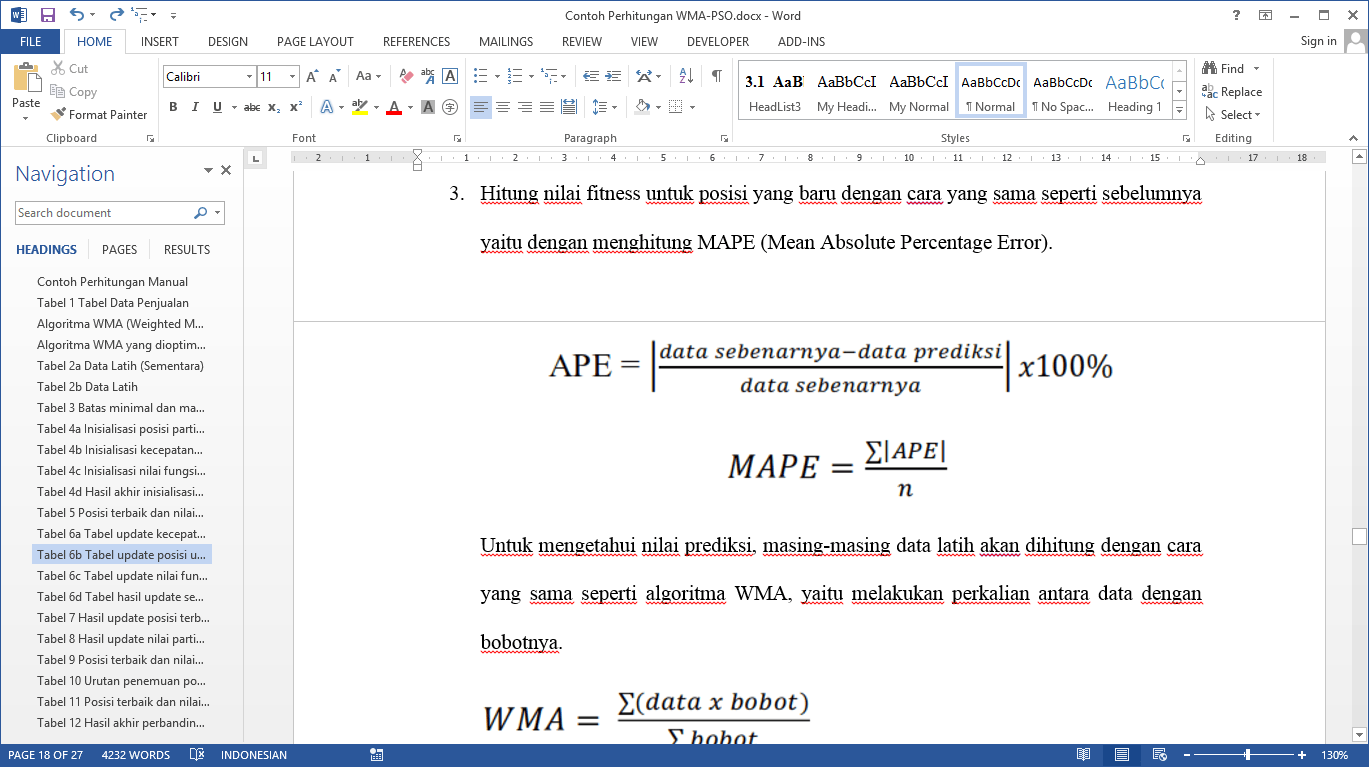Click the Replace button
The height and width of the screenshot is (767, 1369).
pyautogui.click(x=1240, y=92)
